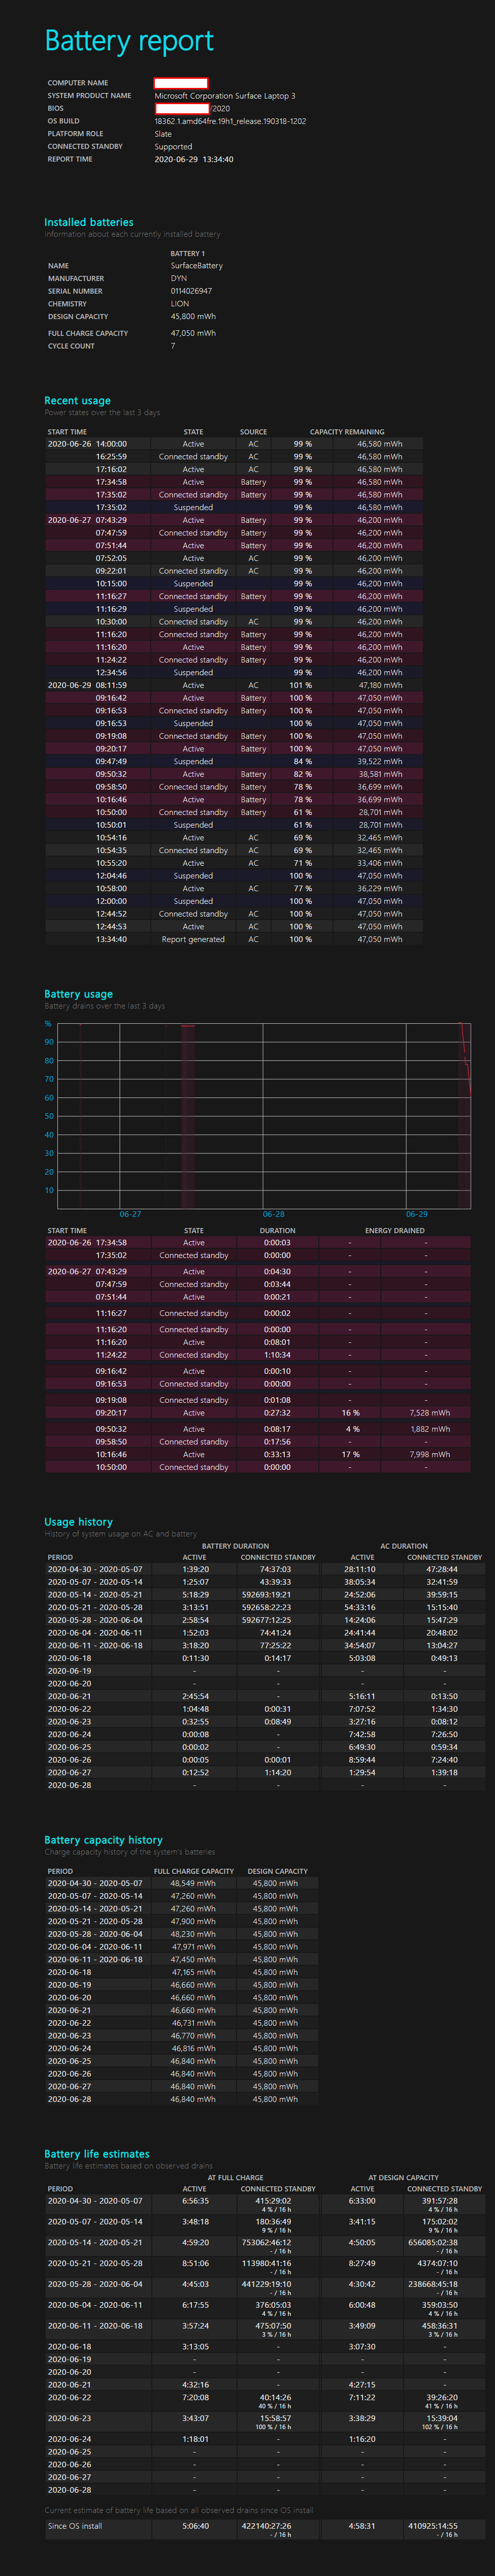495x2576 pixels.
Task: Select the "1,882 mWh" energy drained value
Action: click(430, 1429)
